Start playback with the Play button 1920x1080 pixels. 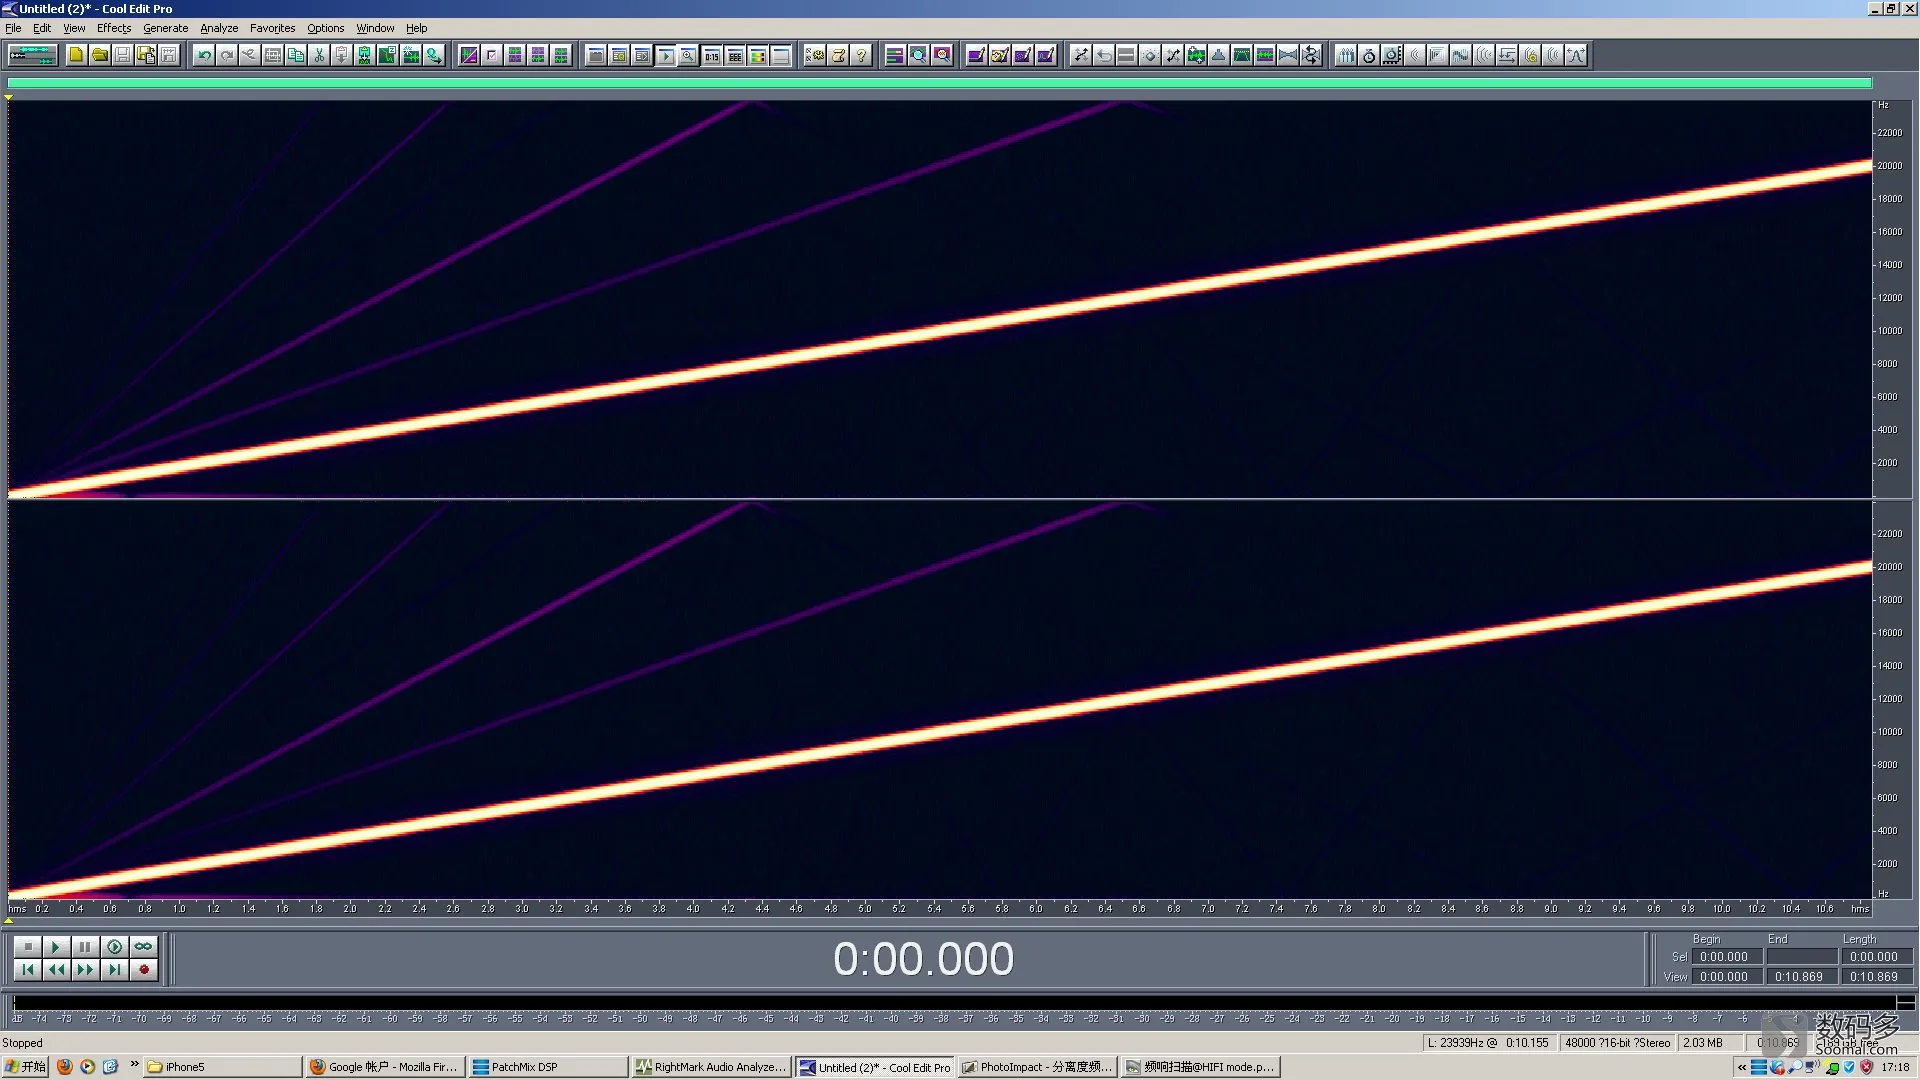(x=57, y=946)
